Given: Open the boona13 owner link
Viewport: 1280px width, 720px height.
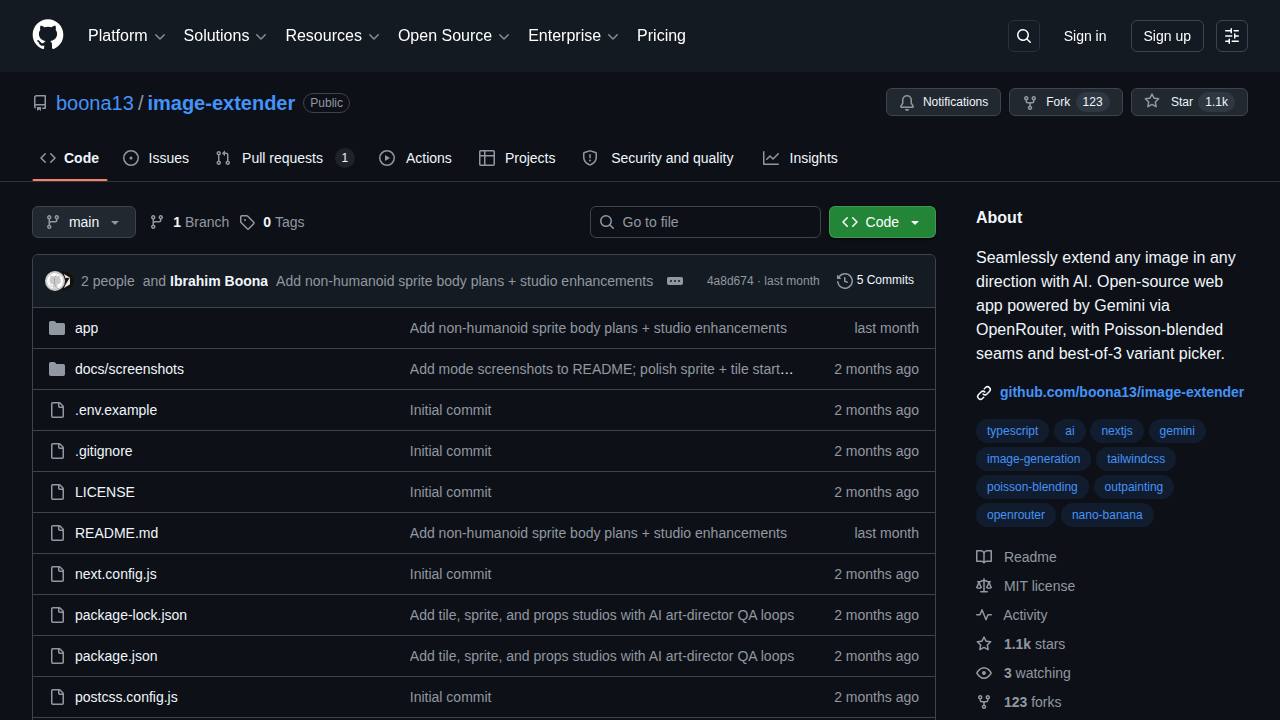Looking at the screenshot, I should coord(95,103).
